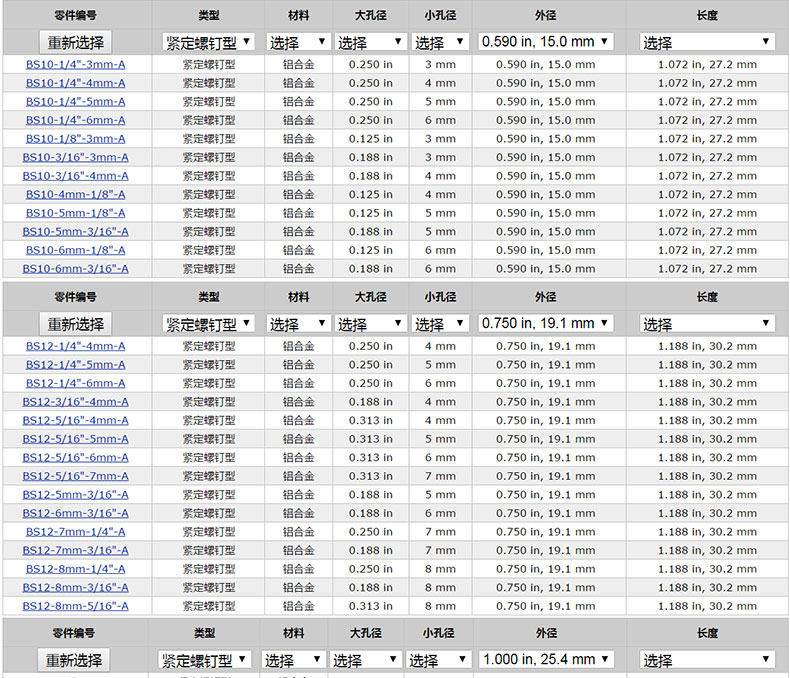Open part link BS12-8mm-5/16"-A
The width and height of the screenshot is (790, 678).
coord(76,606)
